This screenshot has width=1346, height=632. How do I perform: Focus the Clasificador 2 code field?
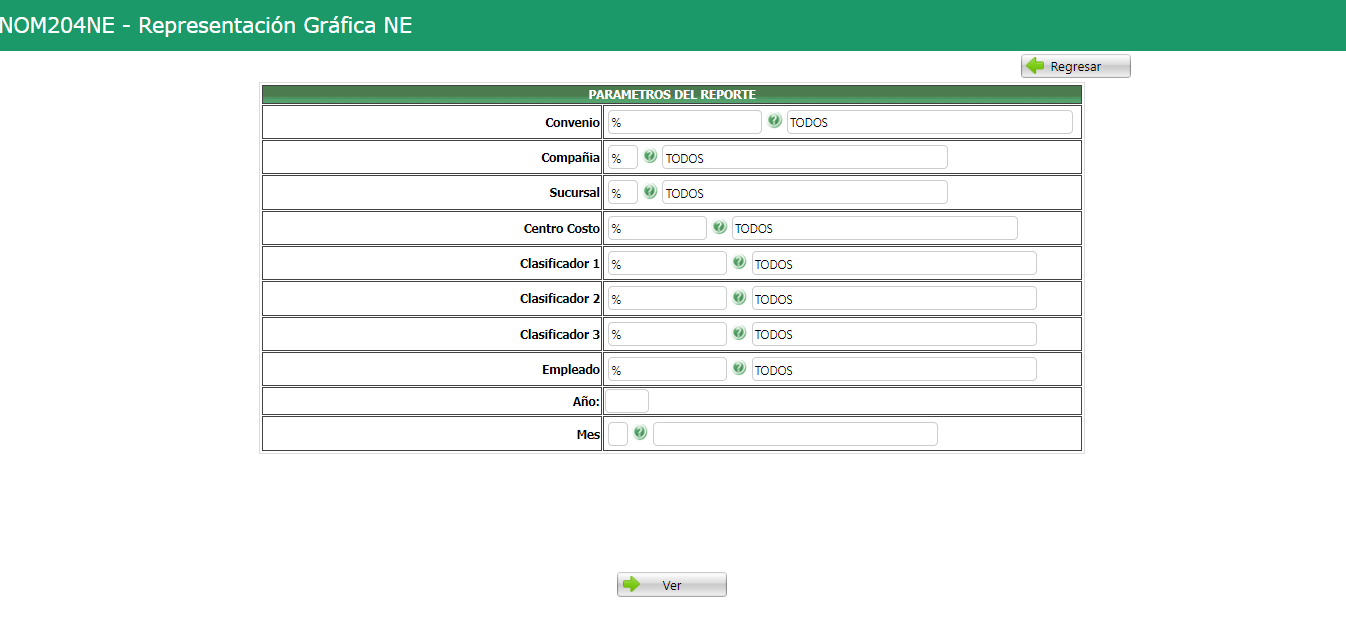(667, 298)
